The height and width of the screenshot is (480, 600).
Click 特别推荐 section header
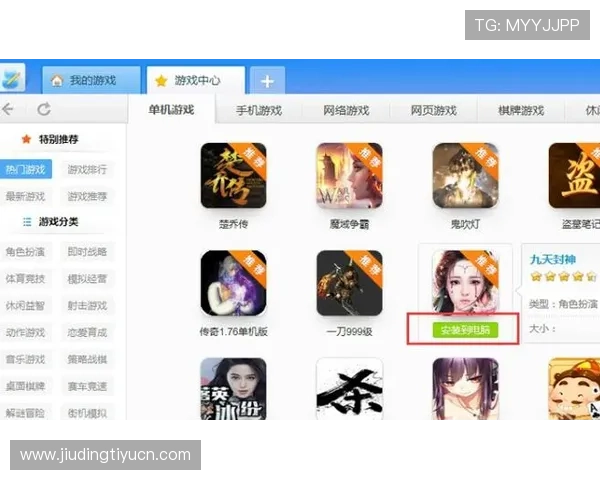point(58,139)
